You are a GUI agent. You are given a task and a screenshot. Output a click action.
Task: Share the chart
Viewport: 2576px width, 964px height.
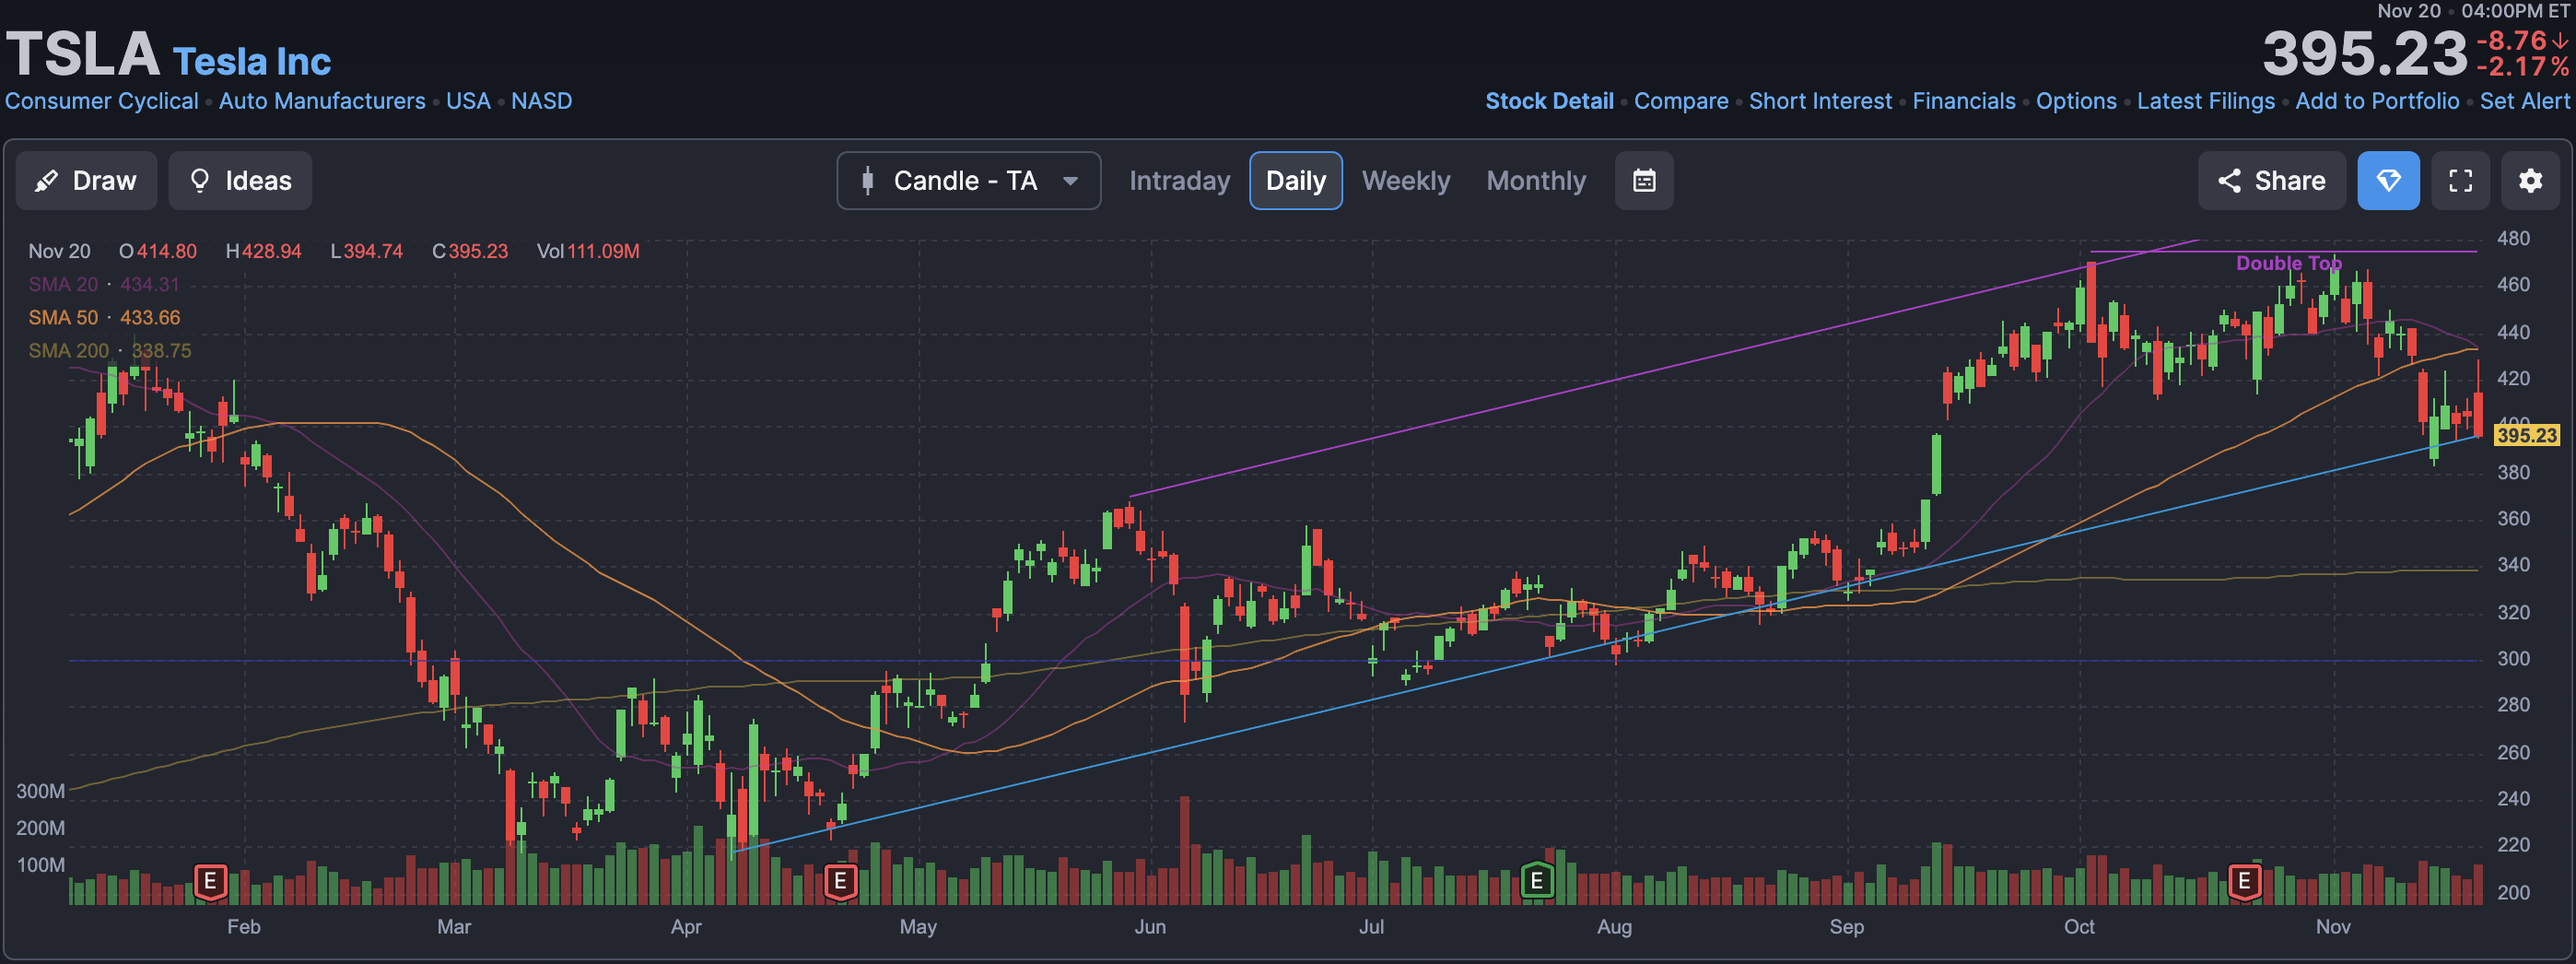2271,181
